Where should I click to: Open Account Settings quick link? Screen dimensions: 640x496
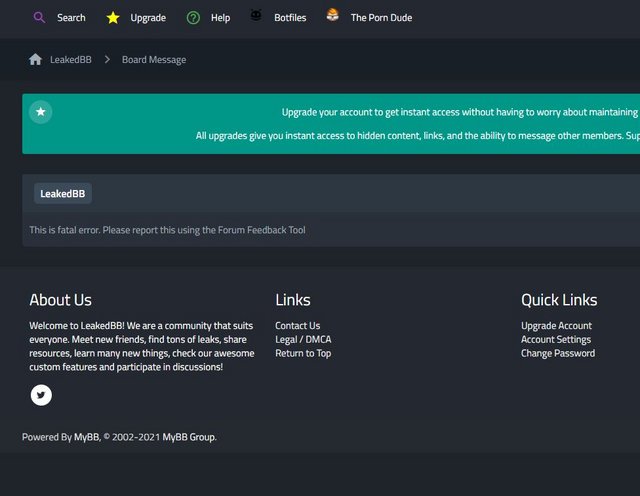(x=556, y=339)
